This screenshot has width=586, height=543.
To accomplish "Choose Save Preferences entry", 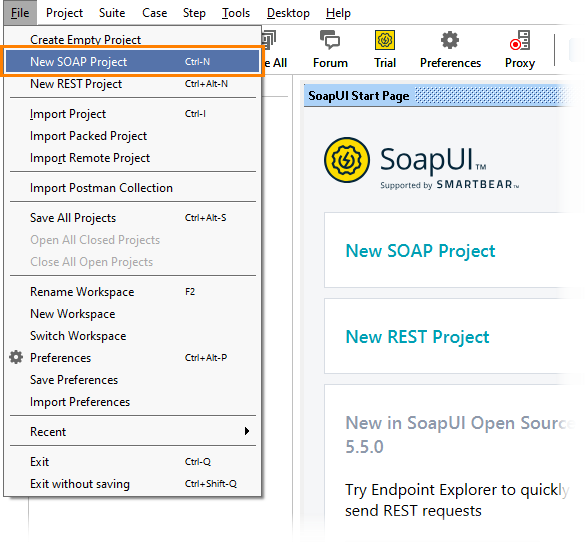I will point(133,380).
